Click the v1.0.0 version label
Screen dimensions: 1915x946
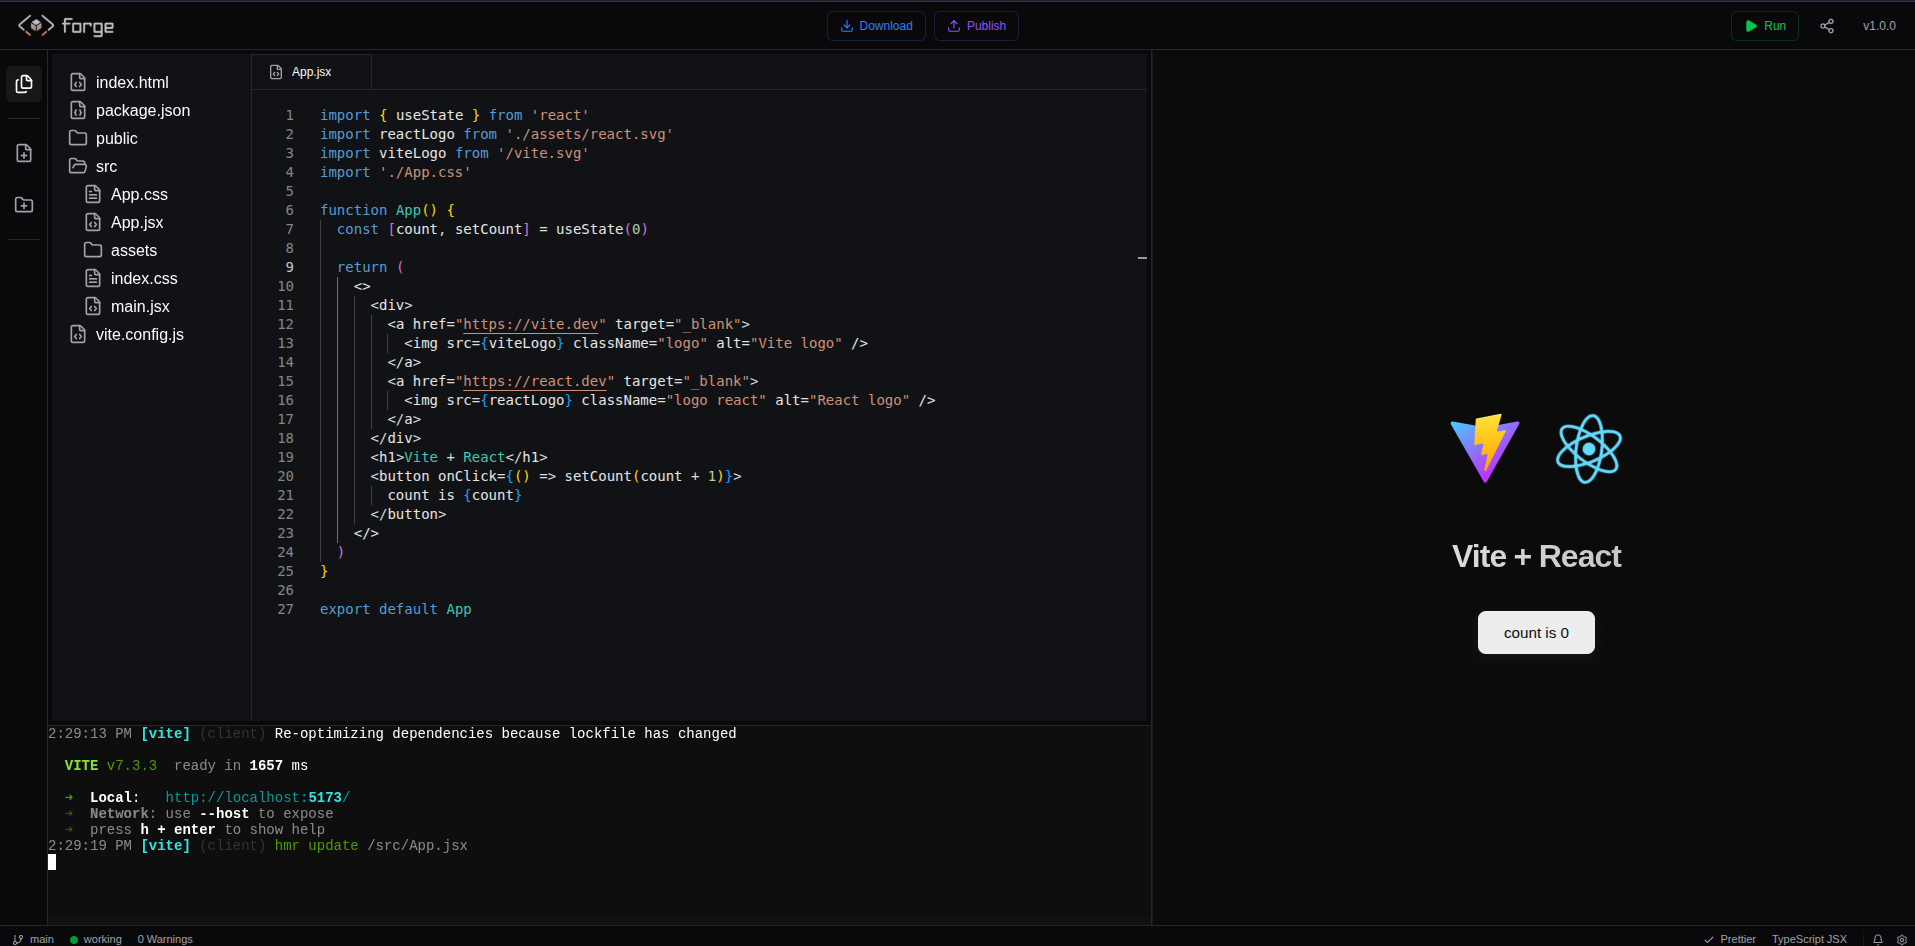coord(1879,26)
